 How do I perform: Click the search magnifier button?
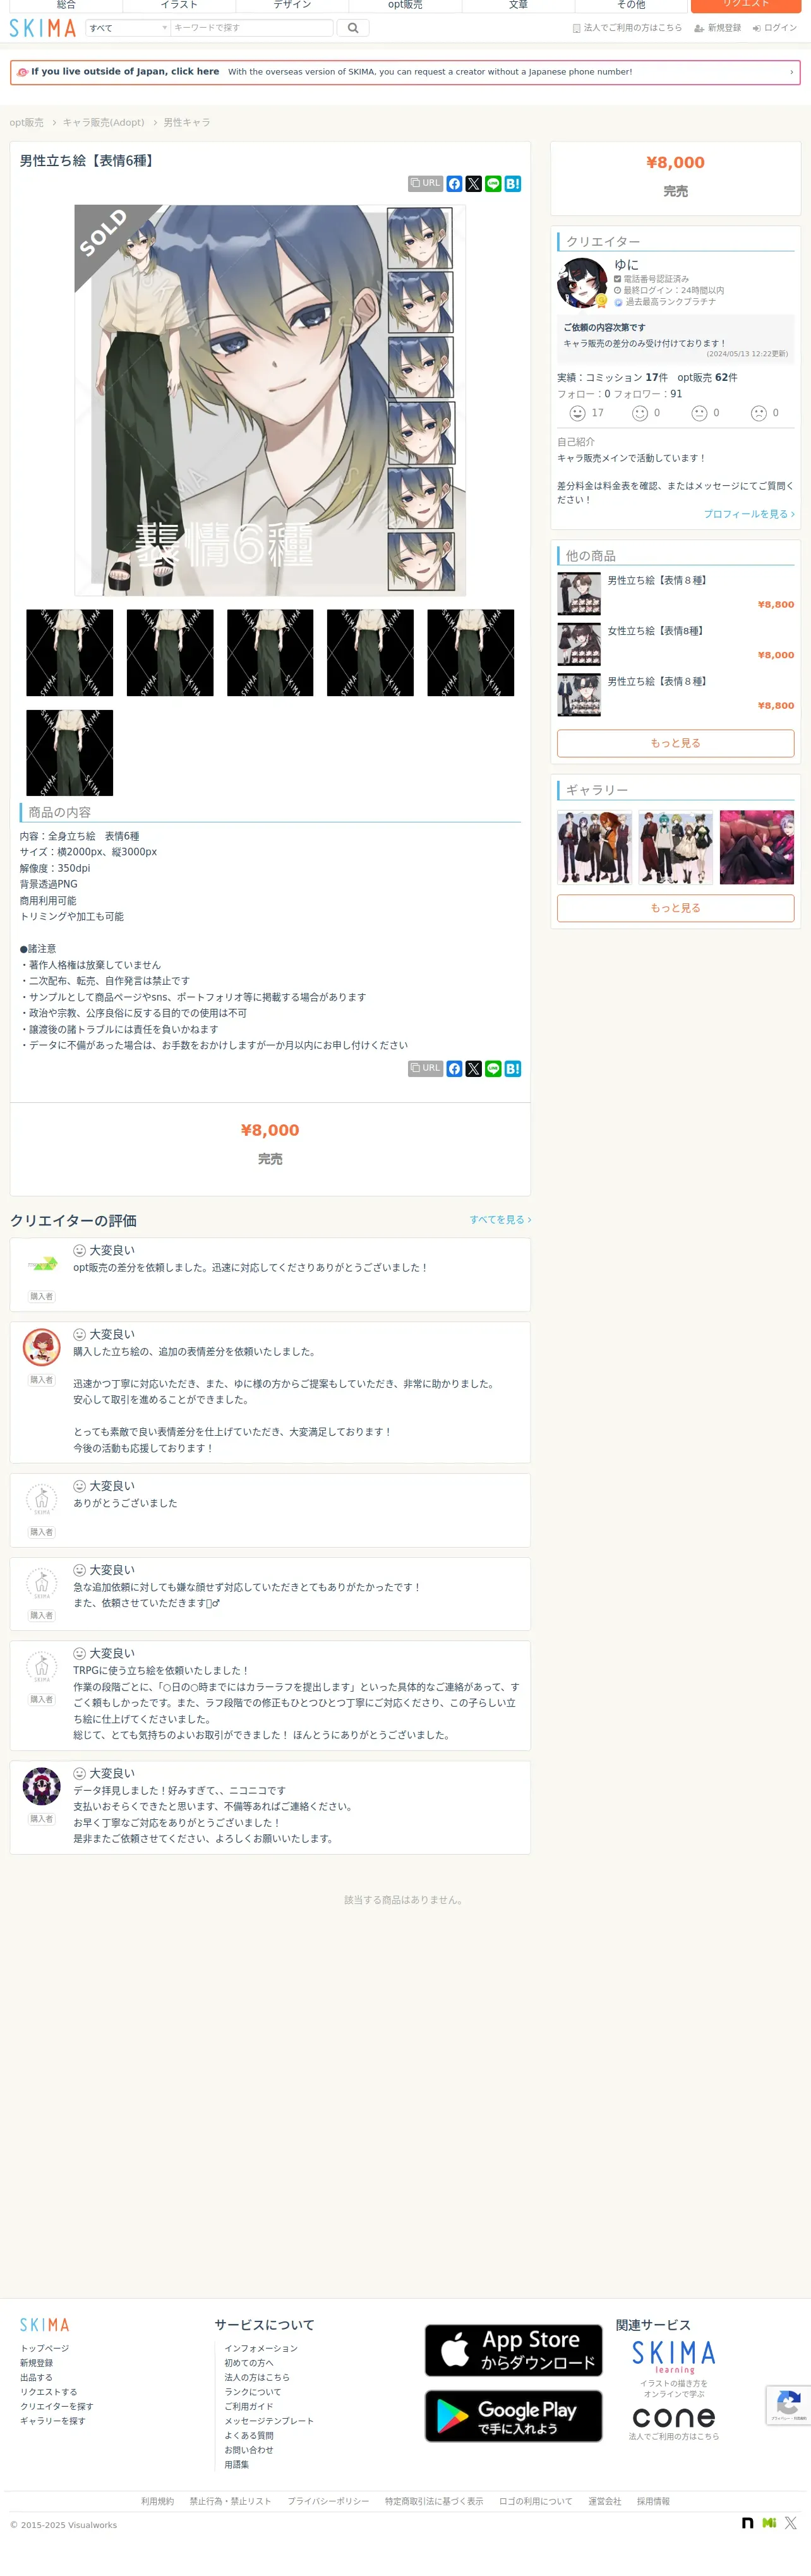click(x=353, y=28)
